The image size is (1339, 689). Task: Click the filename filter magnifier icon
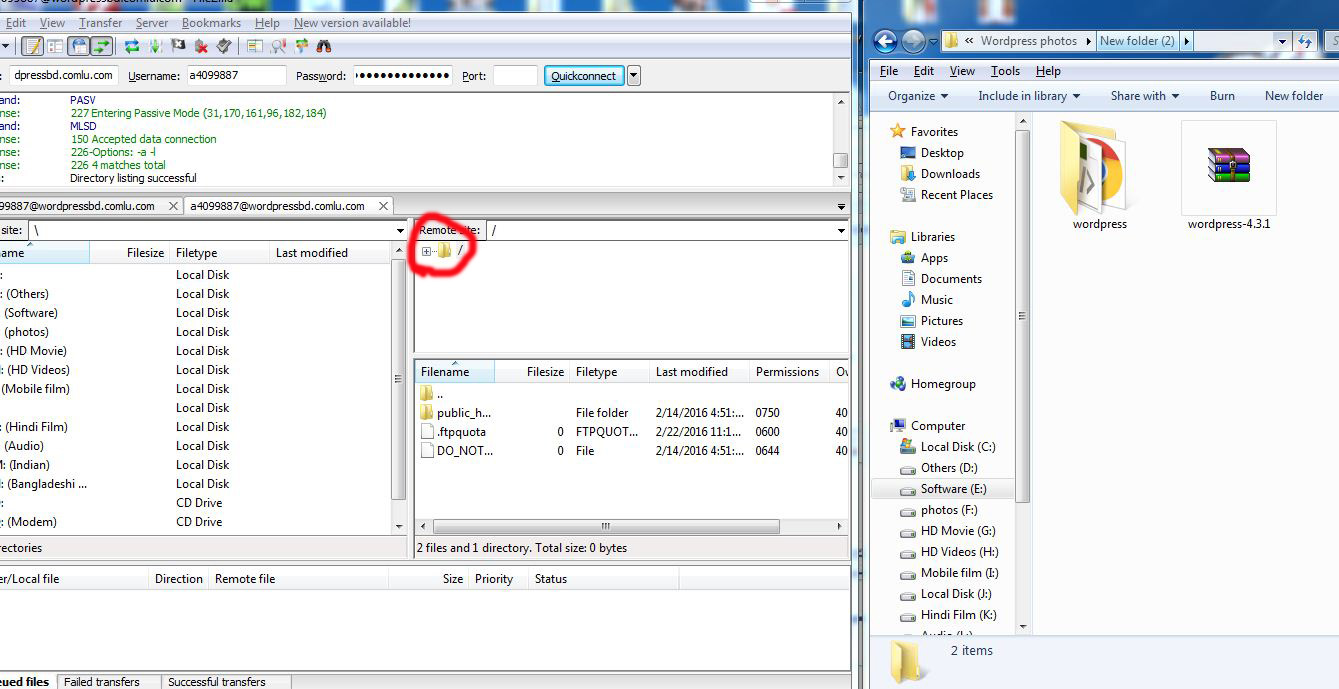[278, 46]
